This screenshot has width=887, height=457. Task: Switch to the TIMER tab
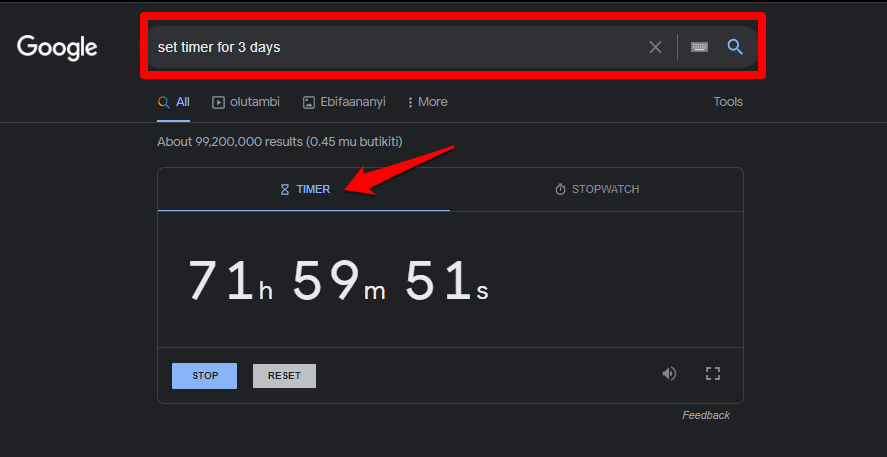coord(304,189)
